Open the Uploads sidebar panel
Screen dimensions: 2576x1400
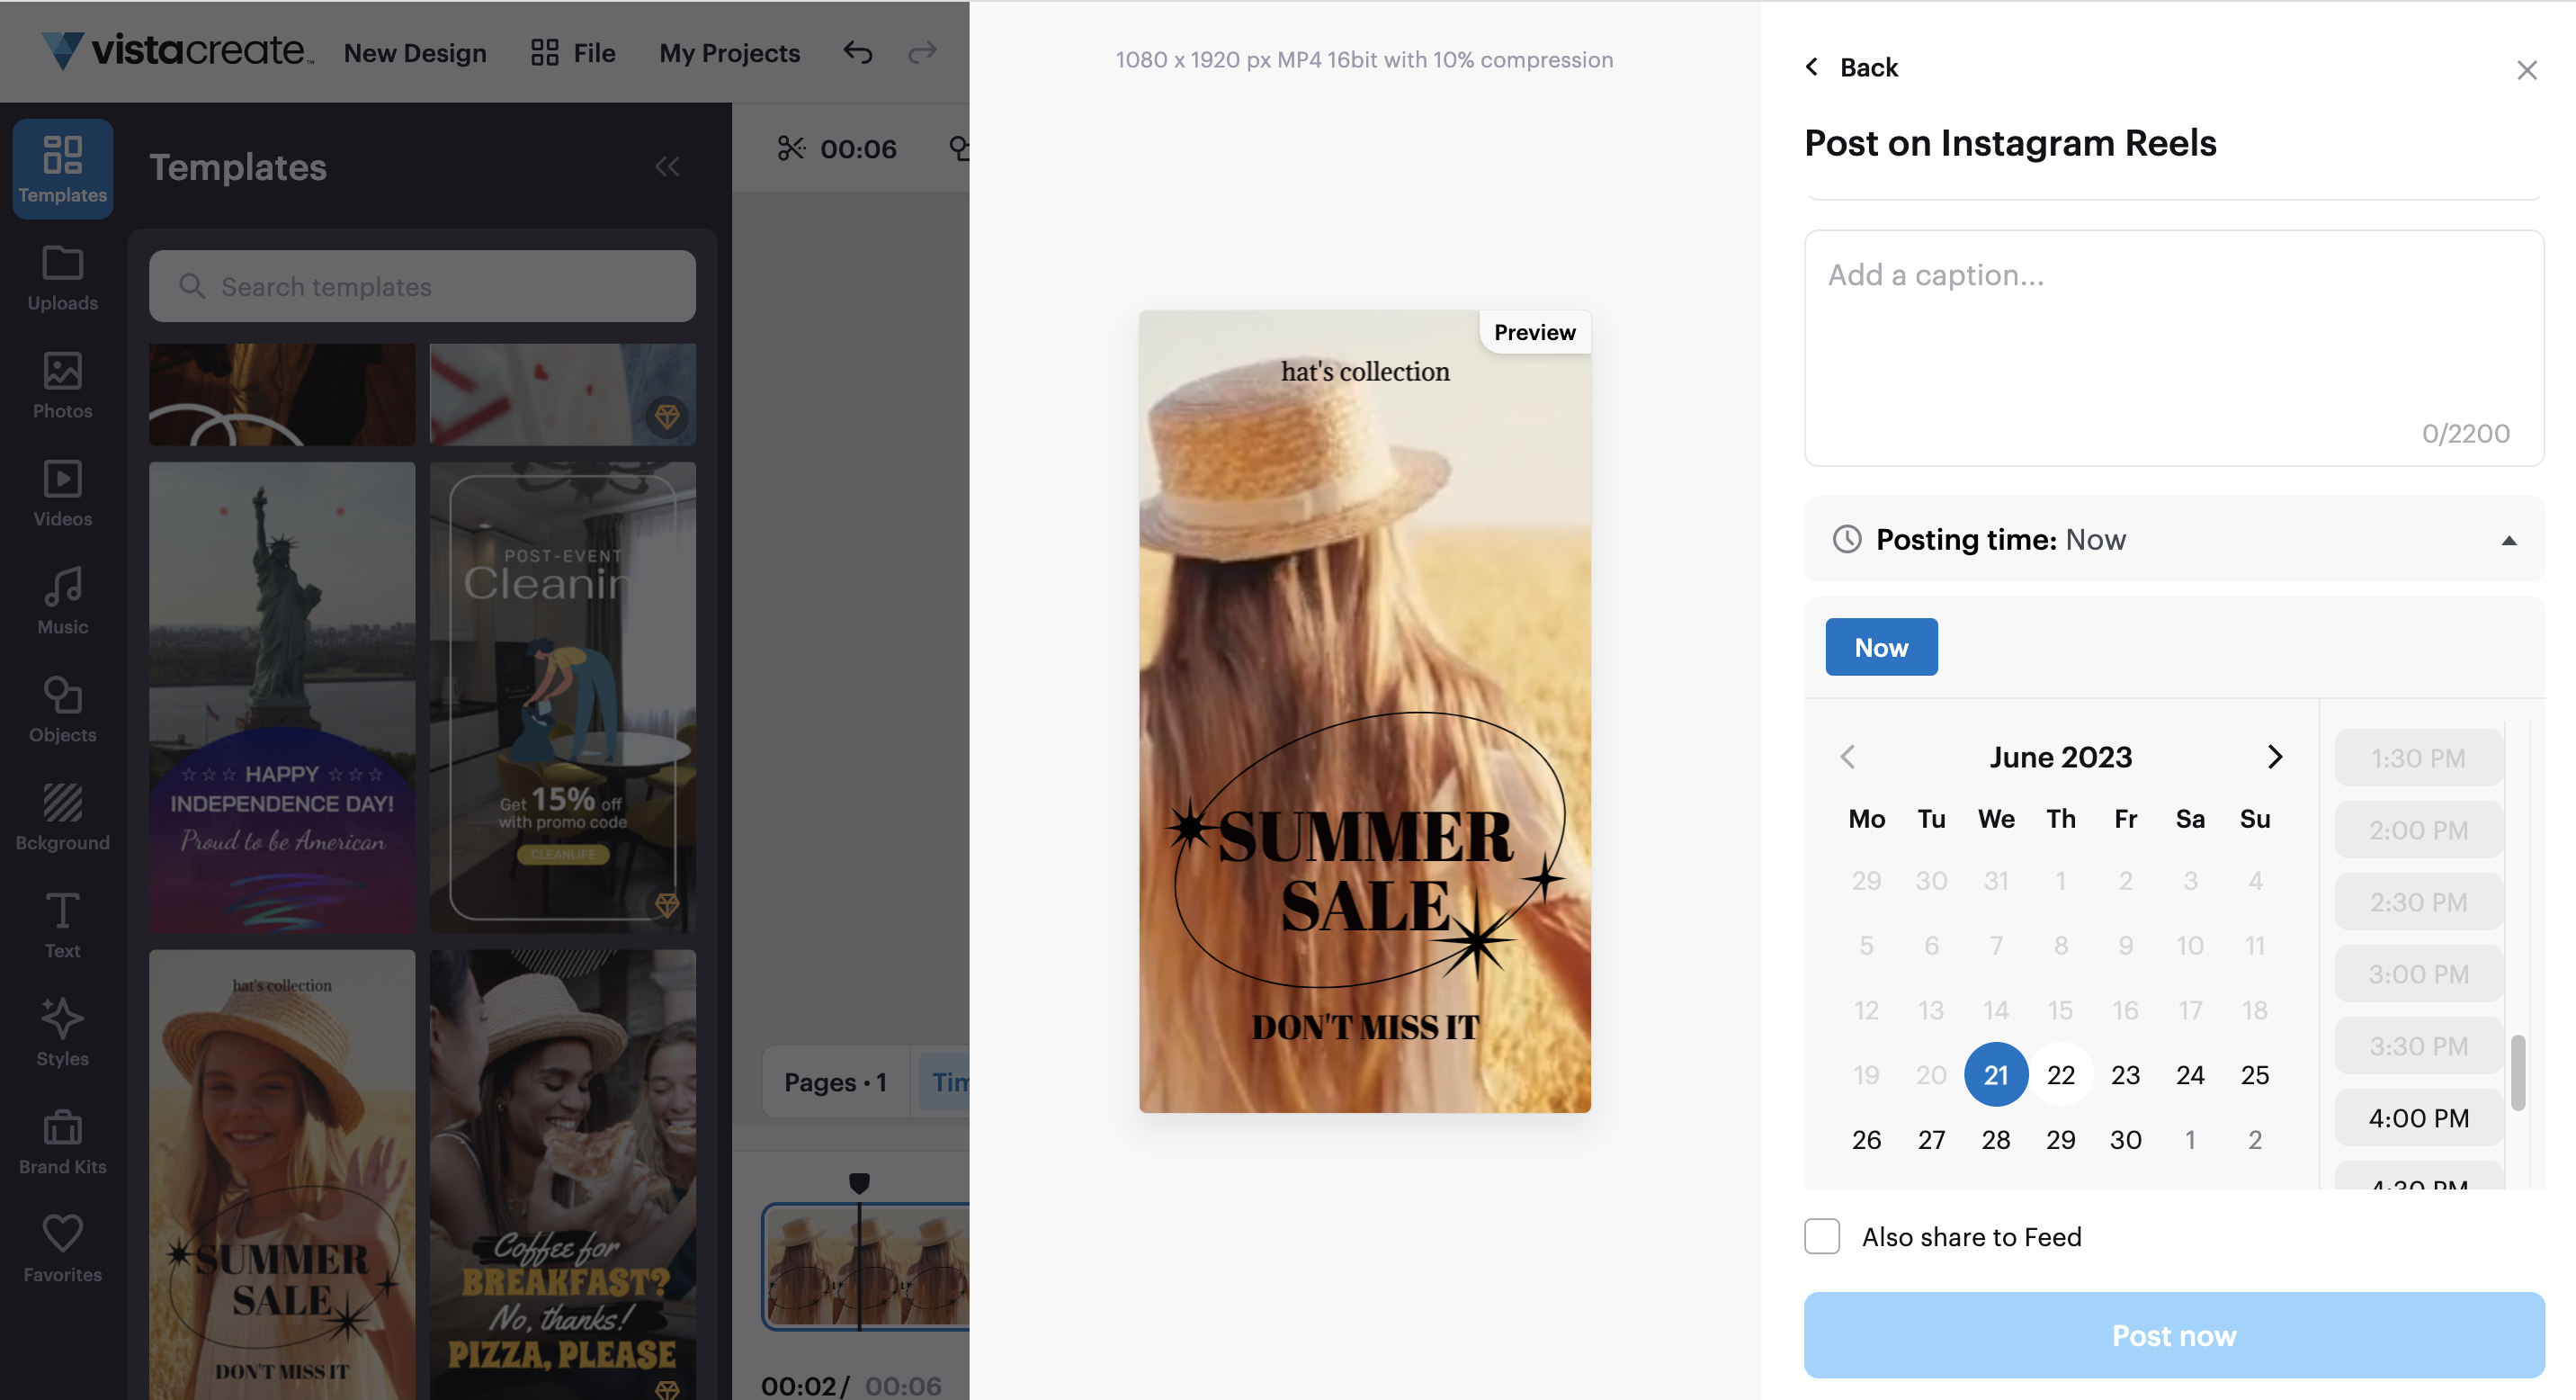pyautogui.click(x=62, y=278)
